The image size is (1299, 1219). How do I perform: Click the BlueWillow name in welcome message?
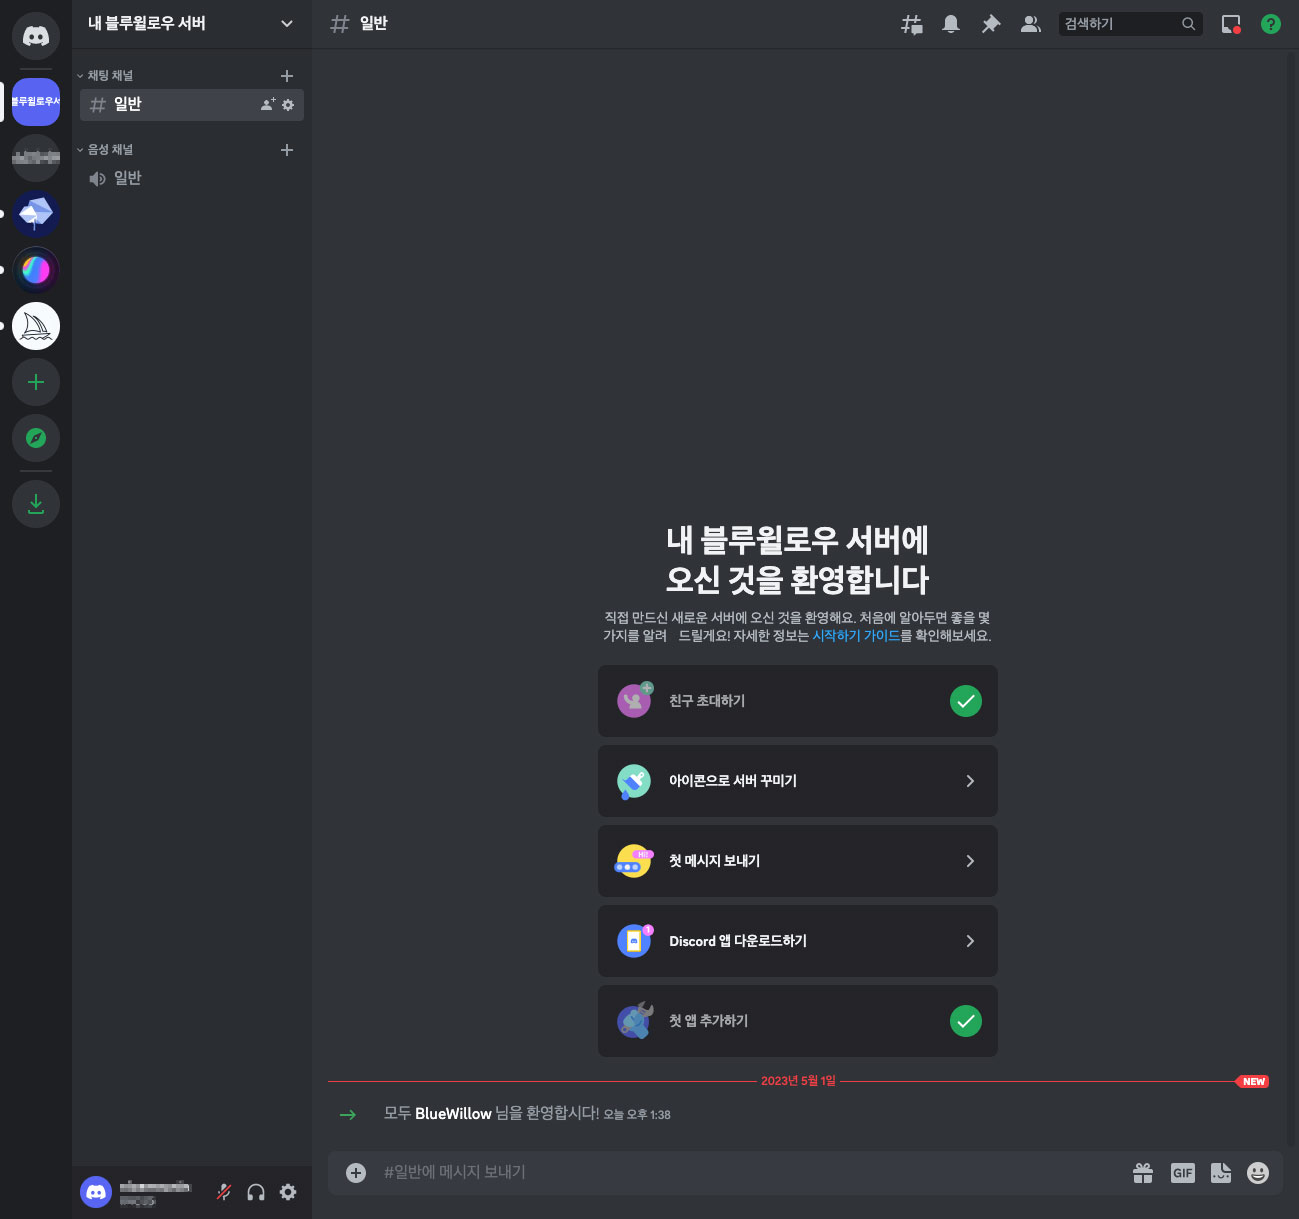click(453, 1114)
